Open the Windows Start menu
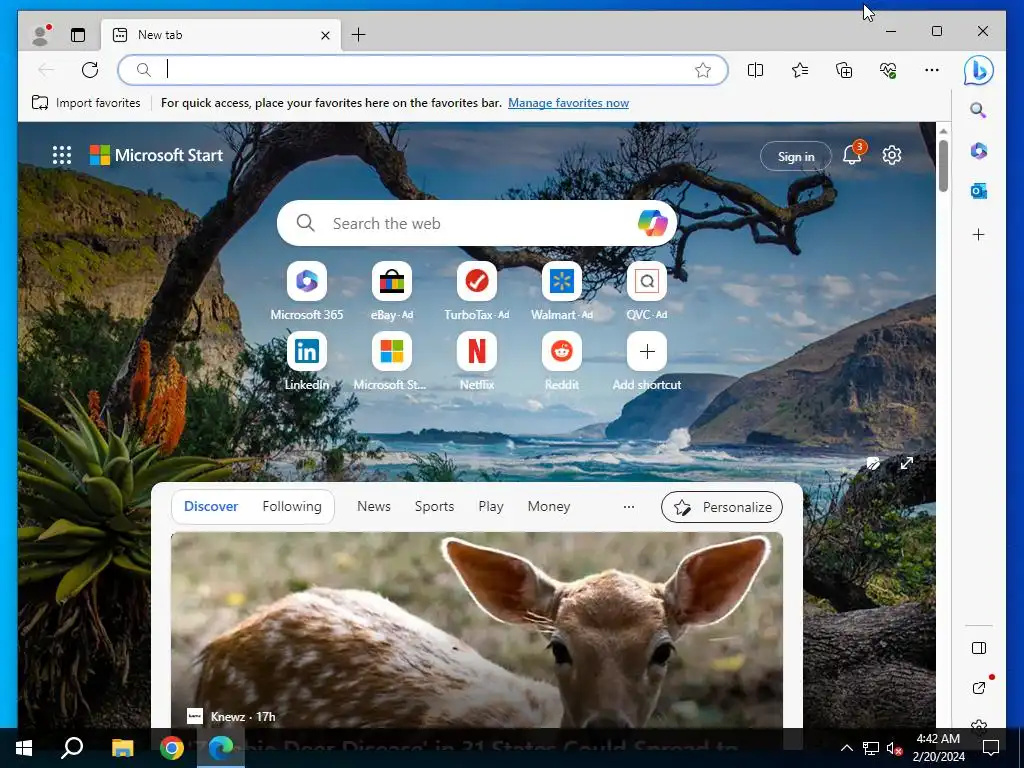1024x768 pixels. (24, 748)
